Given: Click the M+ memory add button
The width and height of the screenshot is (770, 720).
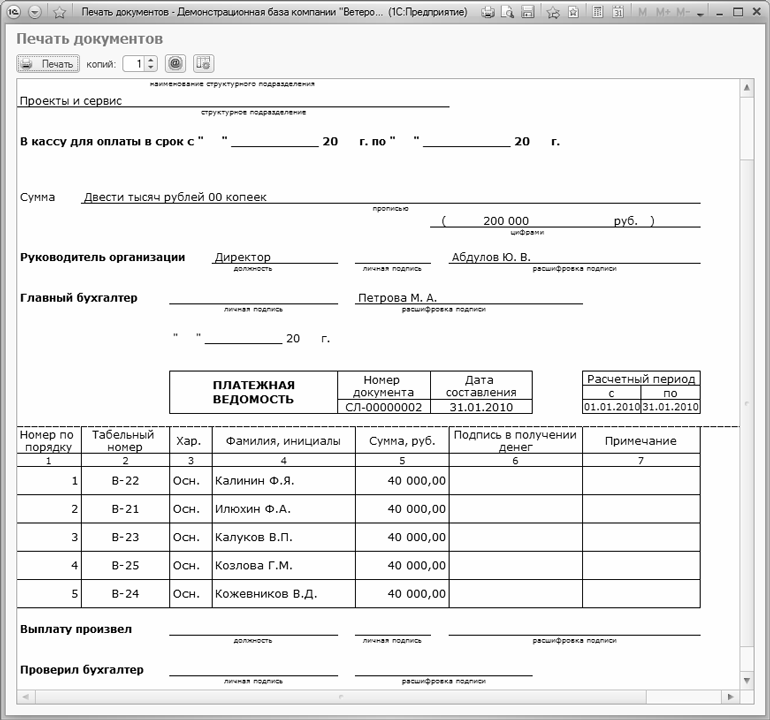Looking at the screenshot, I should [663, 12].
